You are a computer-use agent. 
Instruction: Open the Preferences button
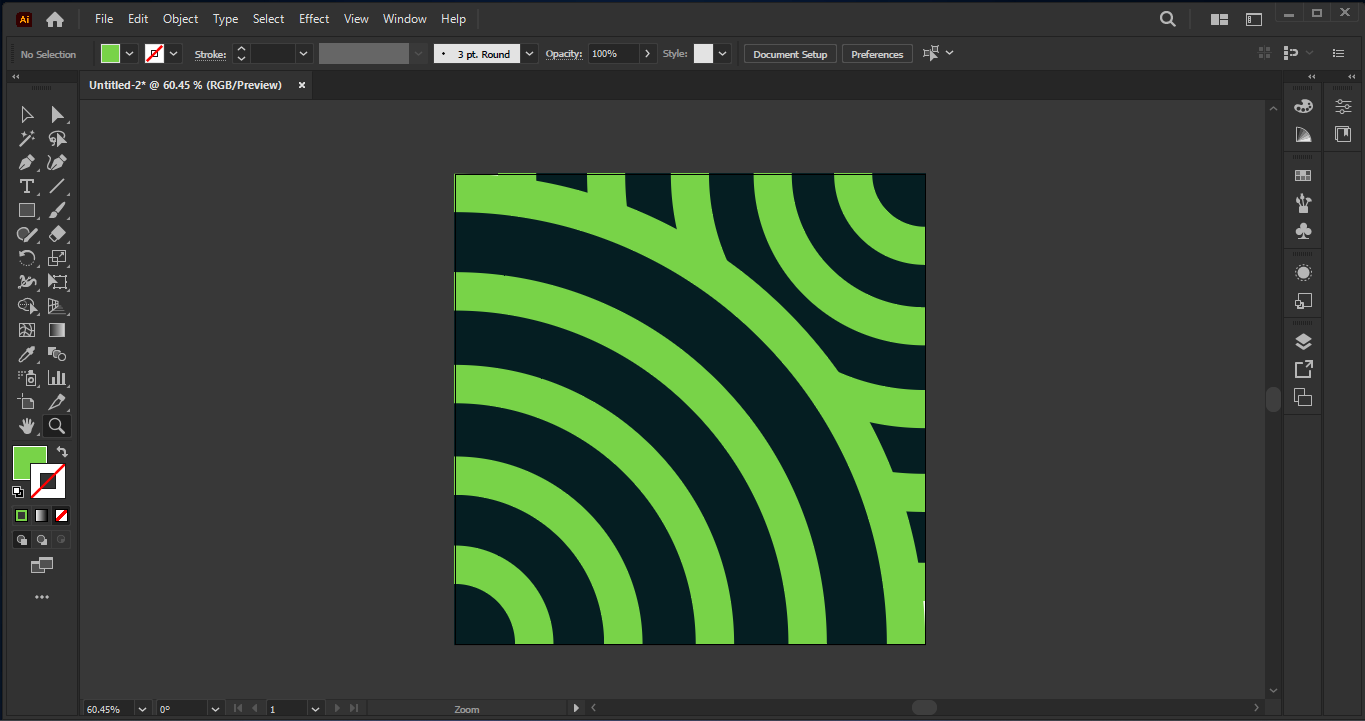pyautogui.click(x=877, y=54)
